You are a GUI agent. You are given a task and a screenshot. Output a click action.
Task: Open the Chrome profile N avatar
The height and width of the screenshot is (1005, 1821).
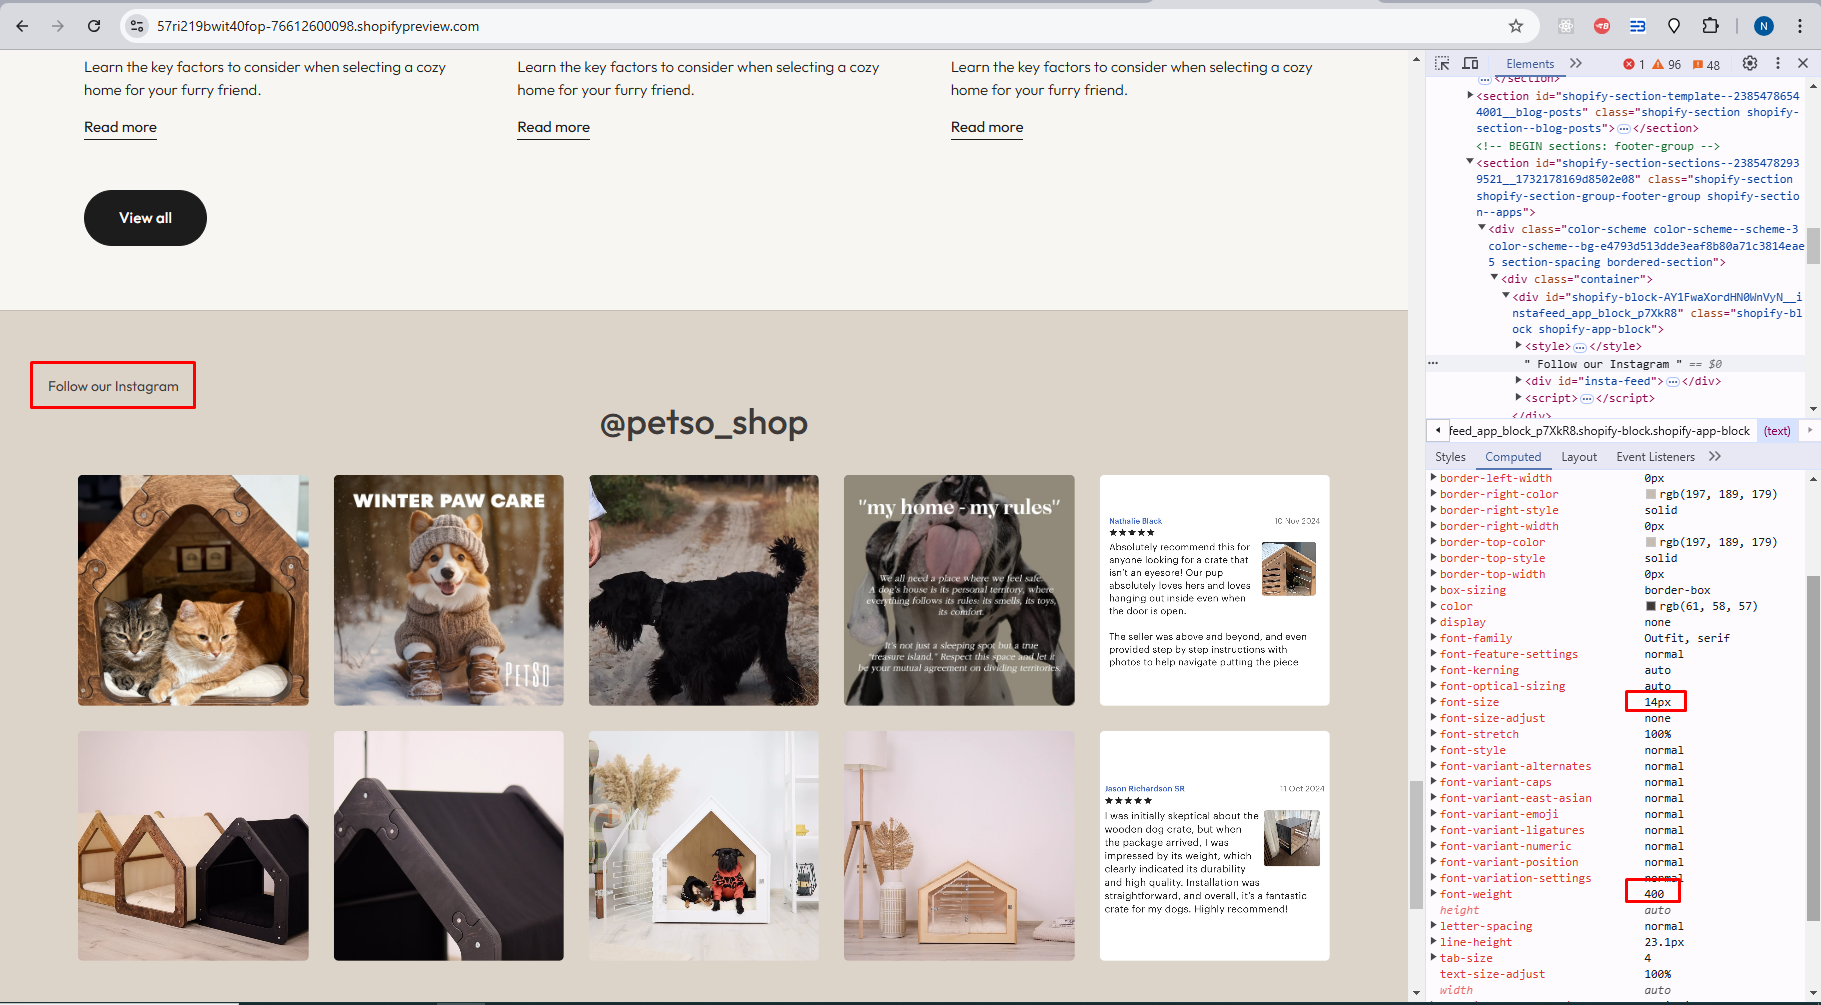pyautogui.click(x=1764, y=26)
